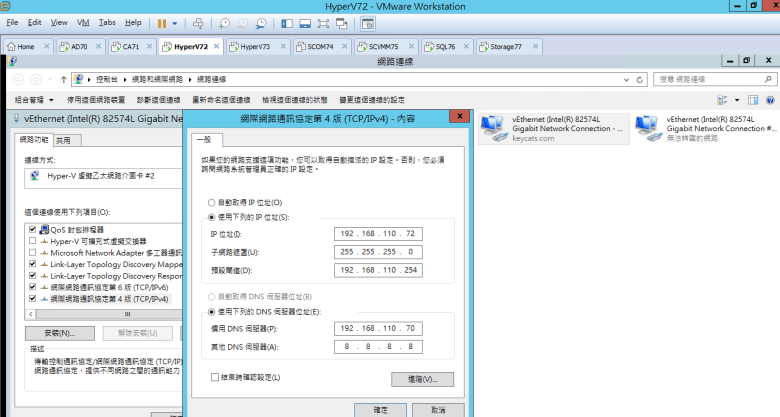Expand the pause button dropdown arrow
Screen dimensions: 780x417
[x=175, y=22]
